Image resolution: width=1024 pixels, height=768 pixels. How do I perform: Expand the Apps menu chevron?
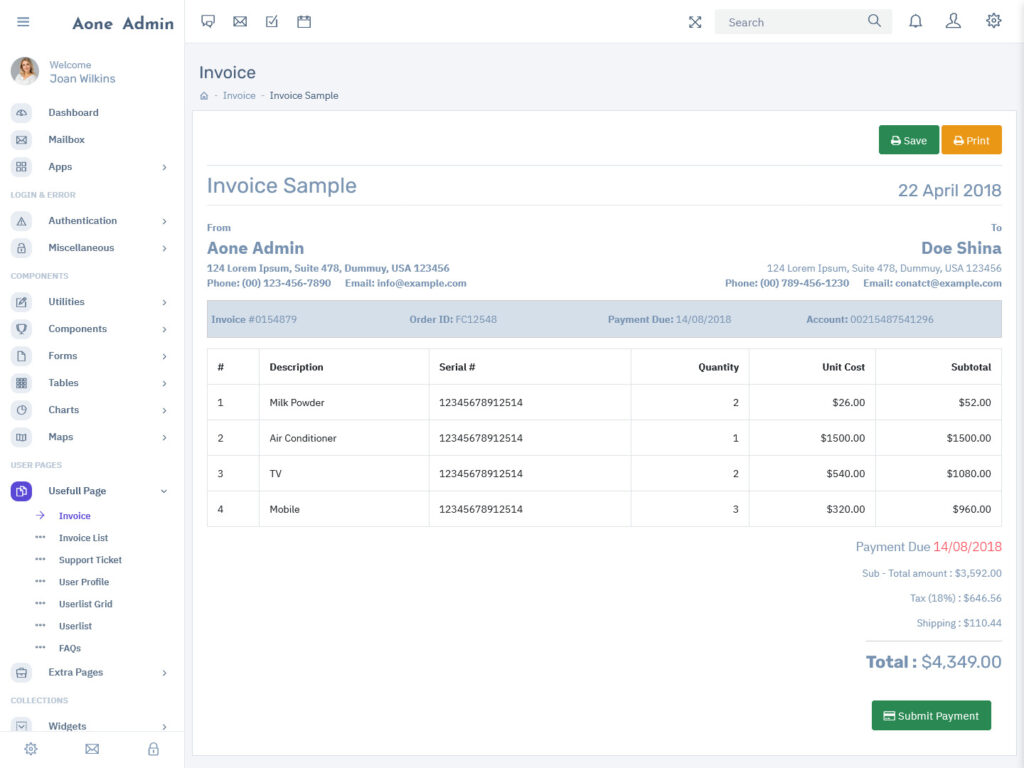(164, 167)
